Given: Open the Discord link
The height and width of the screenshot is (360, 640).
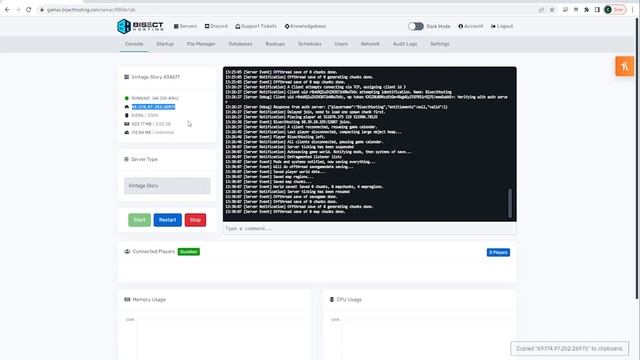Looking at the screenshot, I should [x=216, y=26].
